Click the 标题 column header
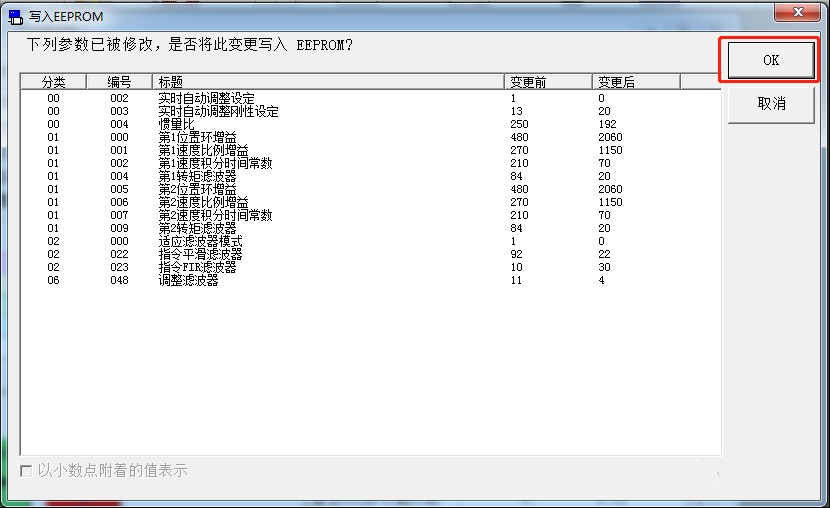This screenshot has width=830, height=508. coord(328,82)
